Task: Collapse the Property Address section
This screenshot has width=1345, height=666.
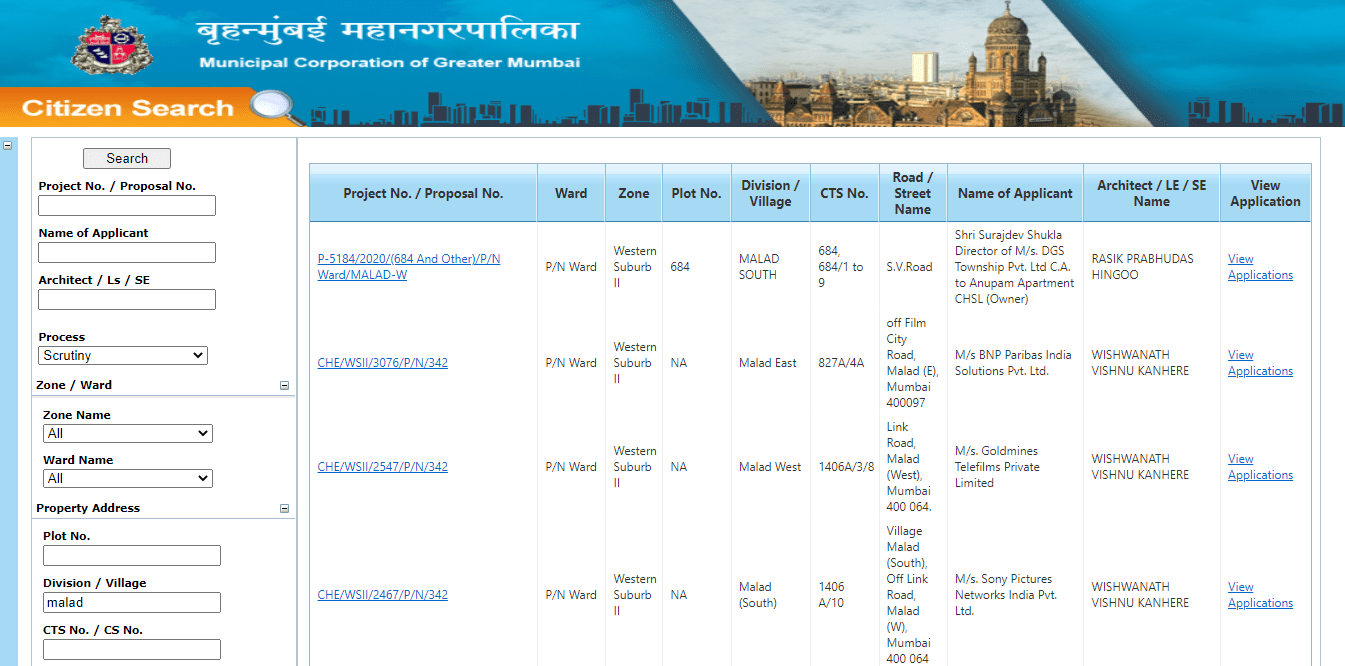Action: [284, 508]
